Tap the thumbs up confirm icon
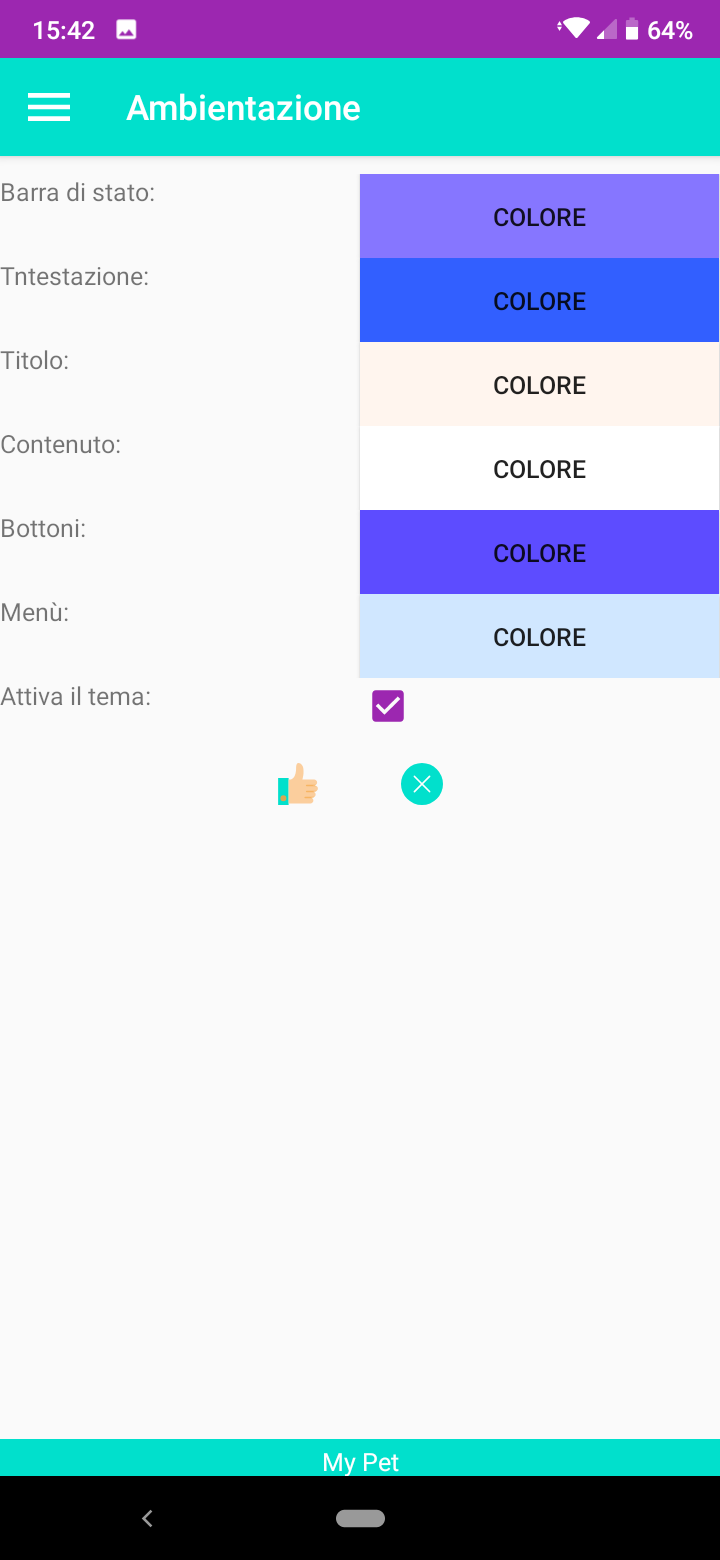Screen dimensions: 720x1560 (x=298, y=784)
